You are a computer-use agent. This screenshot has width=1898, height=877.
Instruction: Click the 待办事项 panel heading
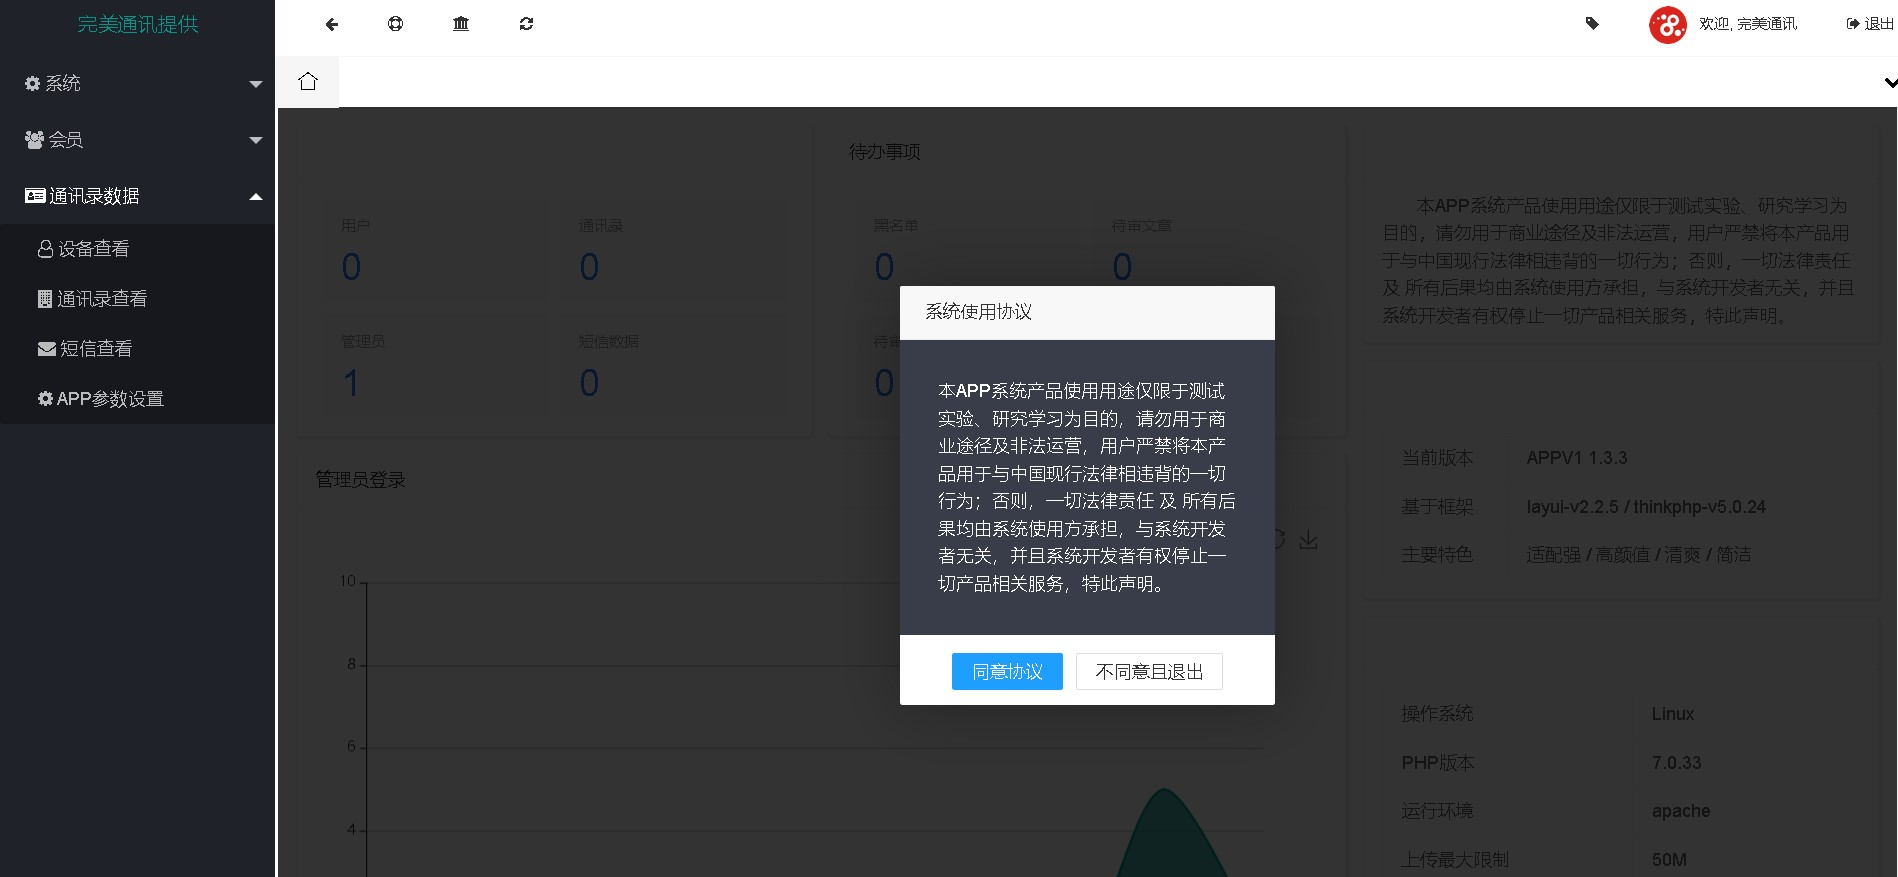(x=885, y=152)
